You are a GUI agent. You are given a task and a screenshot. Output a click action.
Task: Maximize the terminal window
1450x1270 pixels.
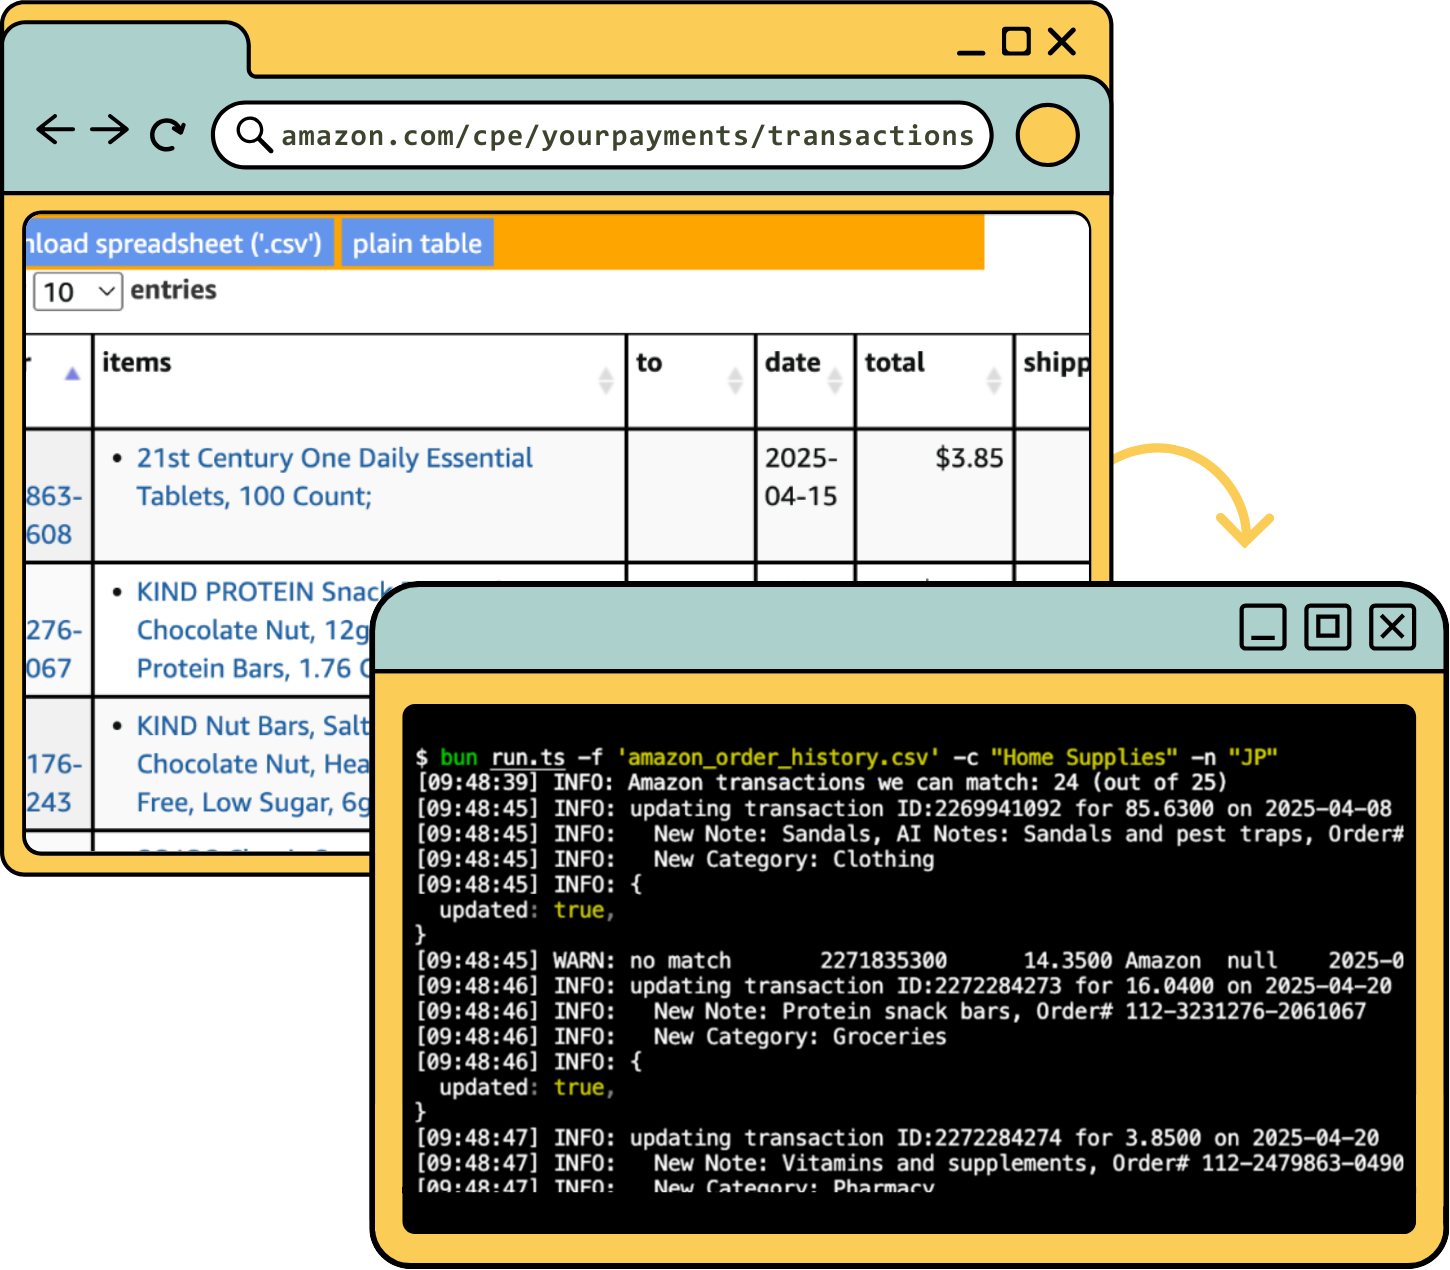(x=1327, y=627)
